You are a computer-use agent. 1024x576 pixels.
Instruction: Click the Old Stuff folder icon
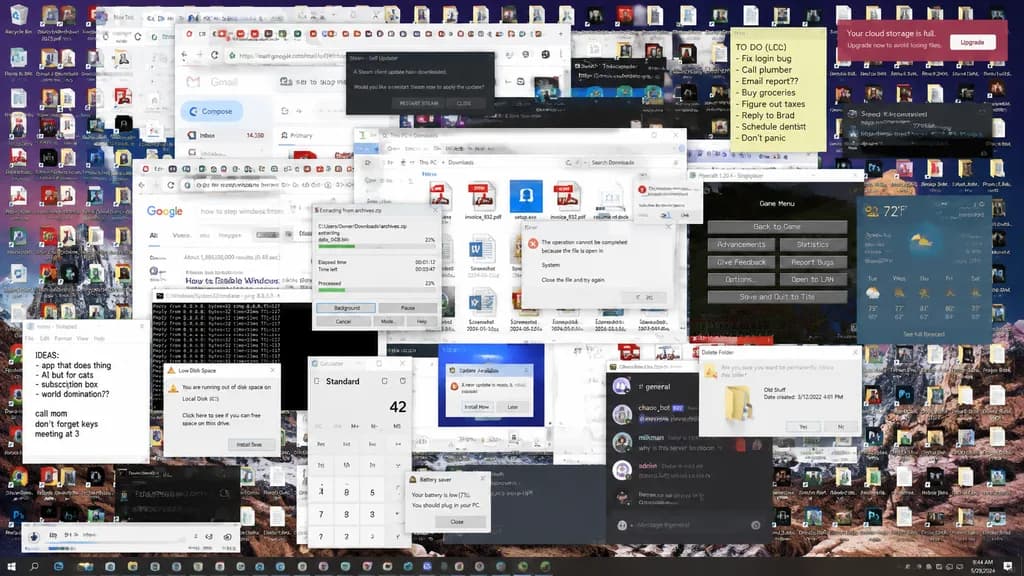pyautogui.click(x=737, y=402)
